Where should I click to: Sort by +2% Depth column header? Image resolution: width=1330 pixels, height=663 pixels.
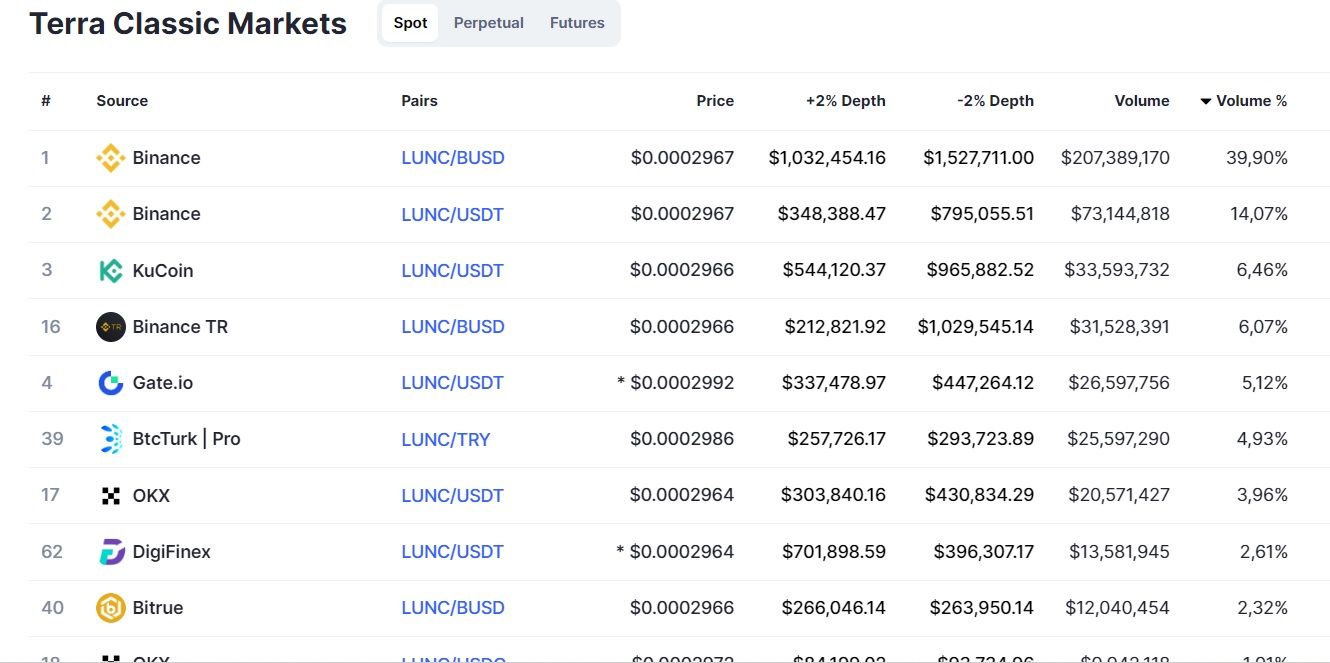tap(845, 101)
